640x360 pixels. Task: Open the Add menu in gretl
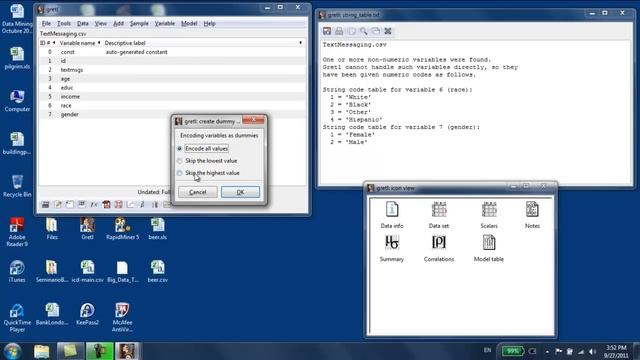(x=118, y=24)
